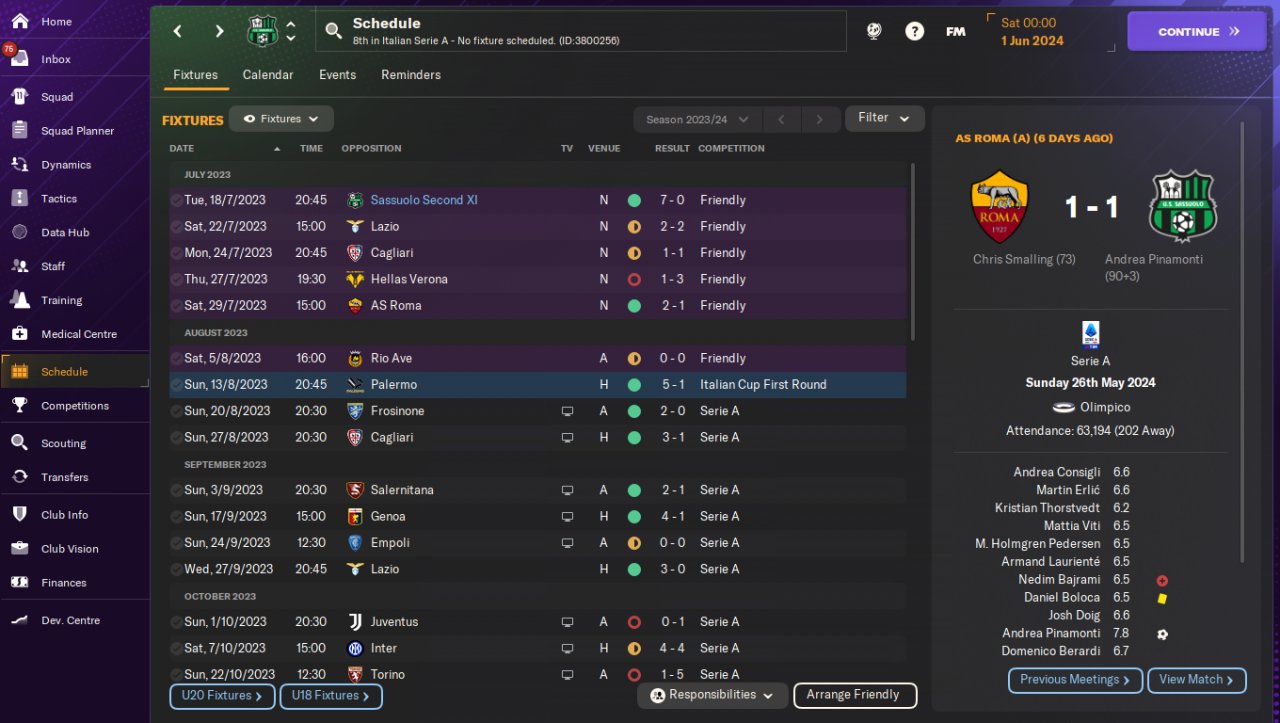Go back with the left arrow icon
The image size is (1280, 723).
[x=178, y=31]
